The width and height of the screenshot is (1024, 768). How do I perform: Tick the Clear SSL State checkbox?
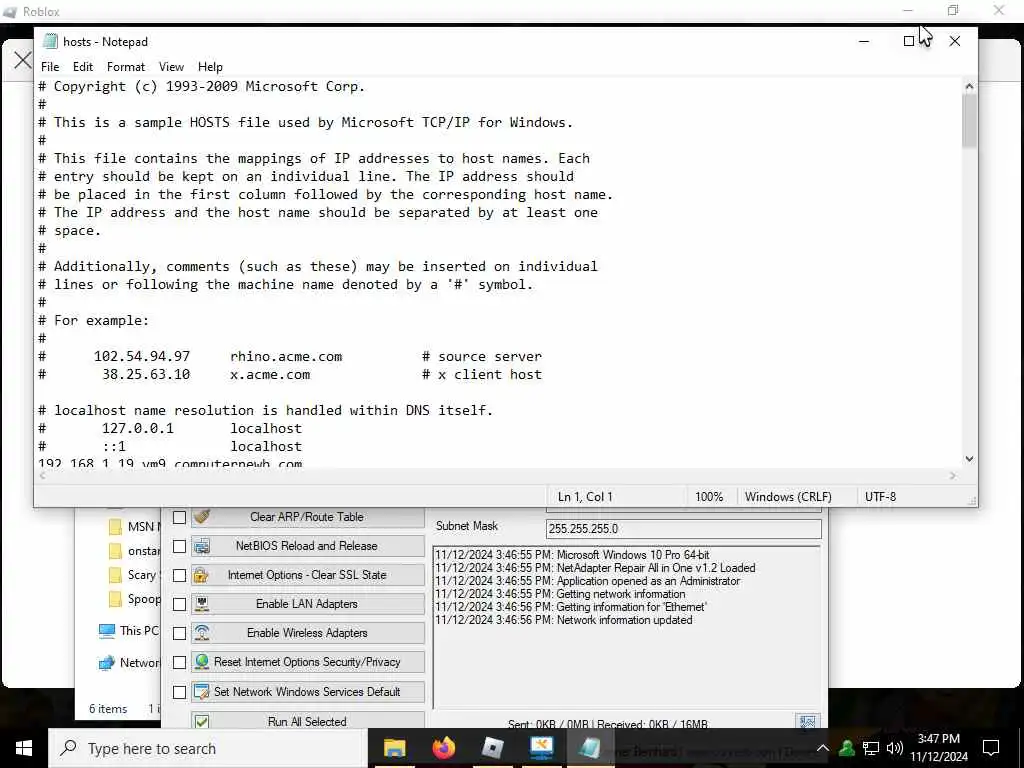pyautogui.click(x=179, y=575)
